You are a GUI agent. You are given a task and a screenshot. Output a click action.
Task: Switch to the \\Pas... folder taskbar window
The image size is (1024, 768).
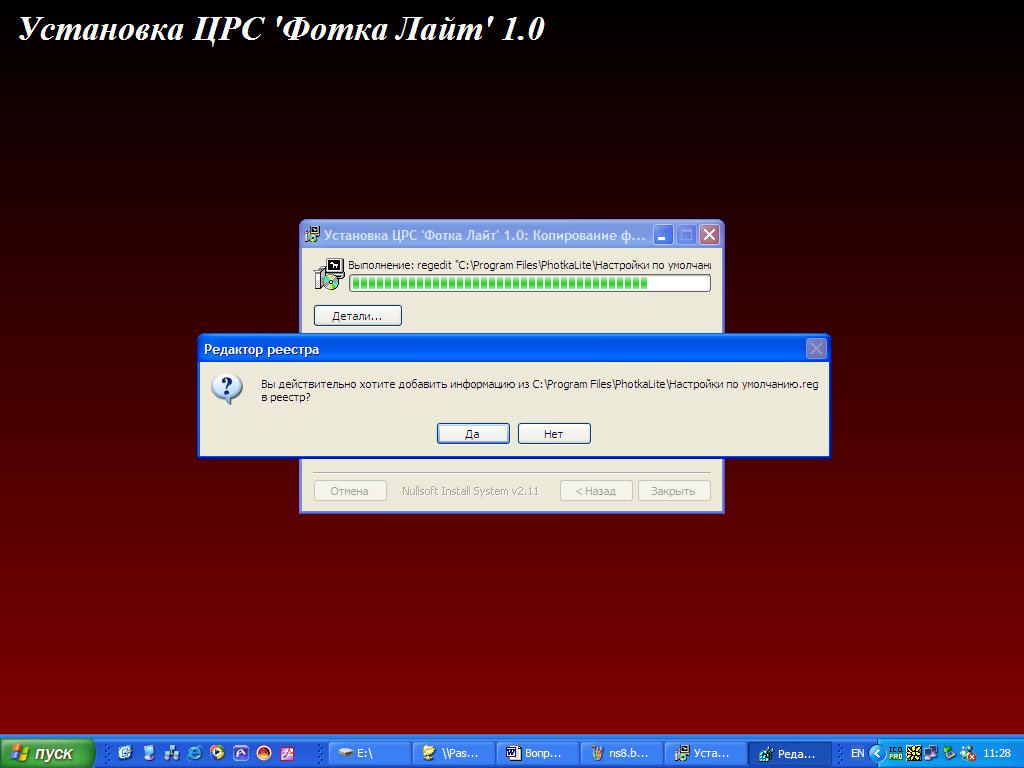pos(453,753)
